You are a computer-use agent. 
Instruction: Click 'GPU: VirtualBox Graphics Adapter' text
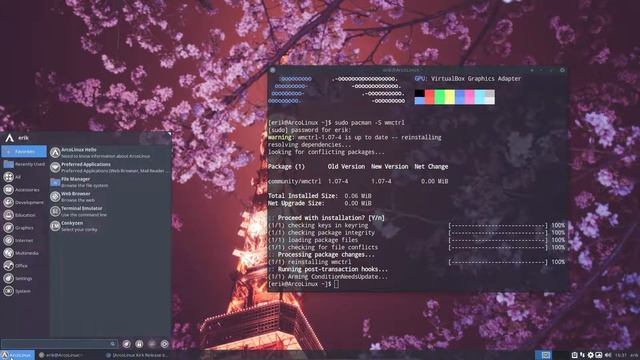(468, 78)
